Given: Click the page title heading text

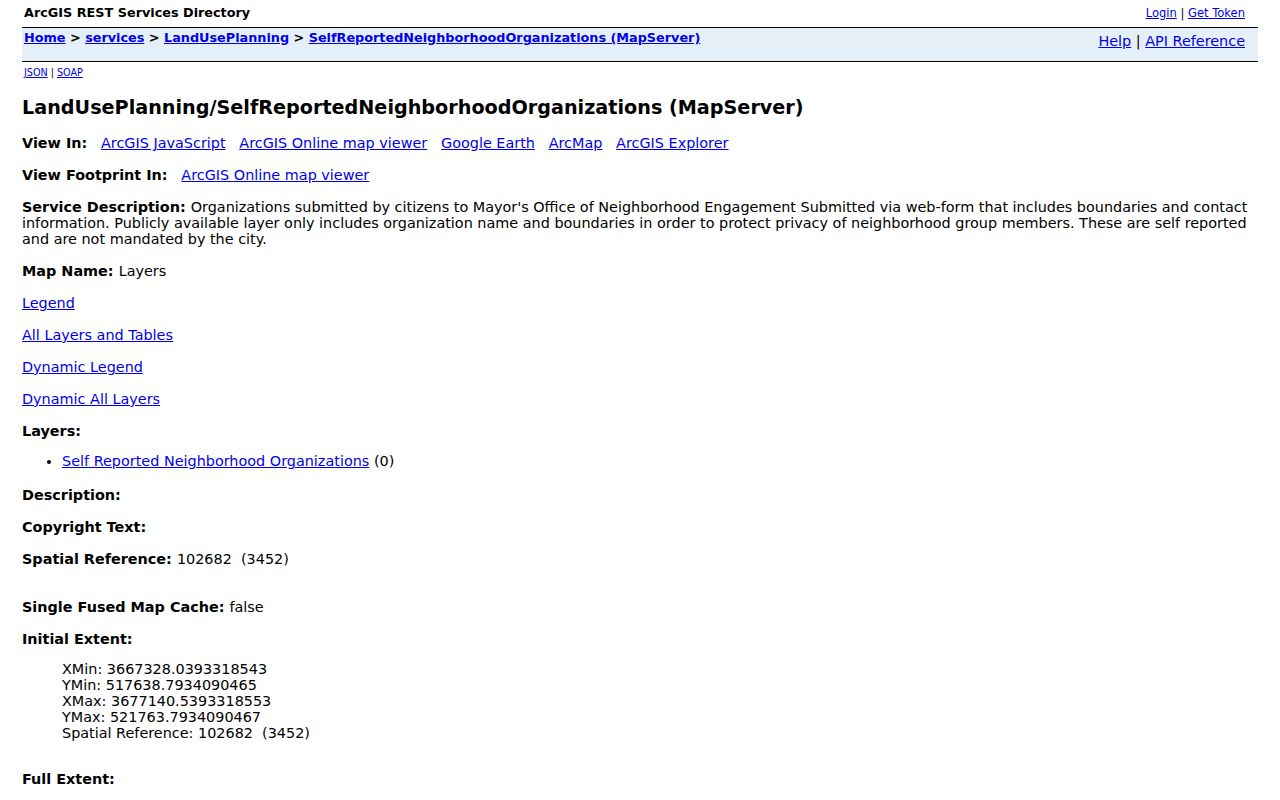Looking at the screenshot, I should pyautogui.click(x=412, y=107).
